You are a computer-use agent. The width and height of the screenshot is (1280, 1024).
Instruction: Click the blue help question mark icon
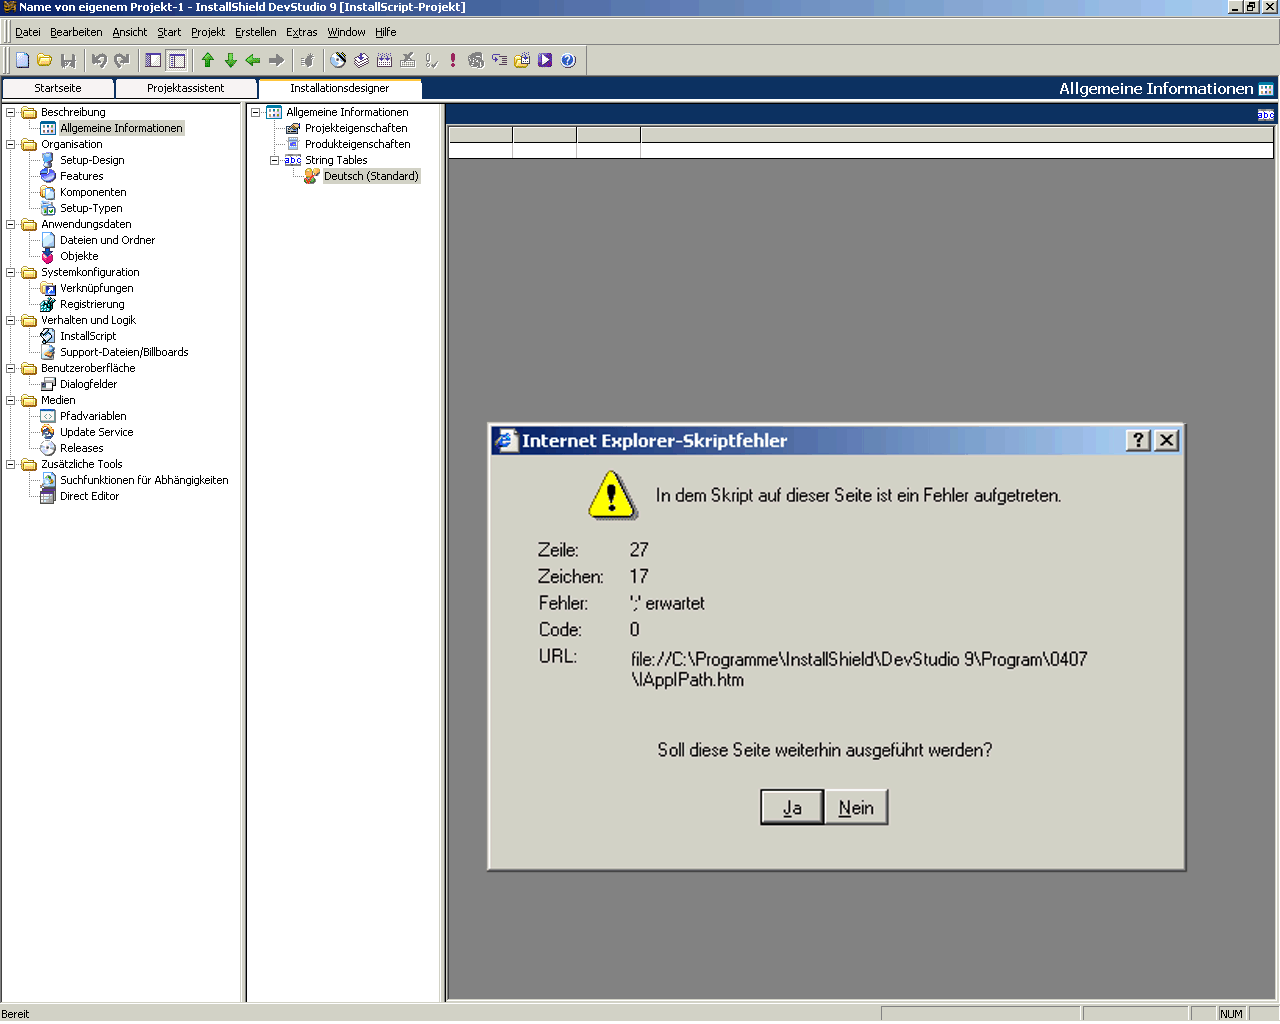[568, 61]
